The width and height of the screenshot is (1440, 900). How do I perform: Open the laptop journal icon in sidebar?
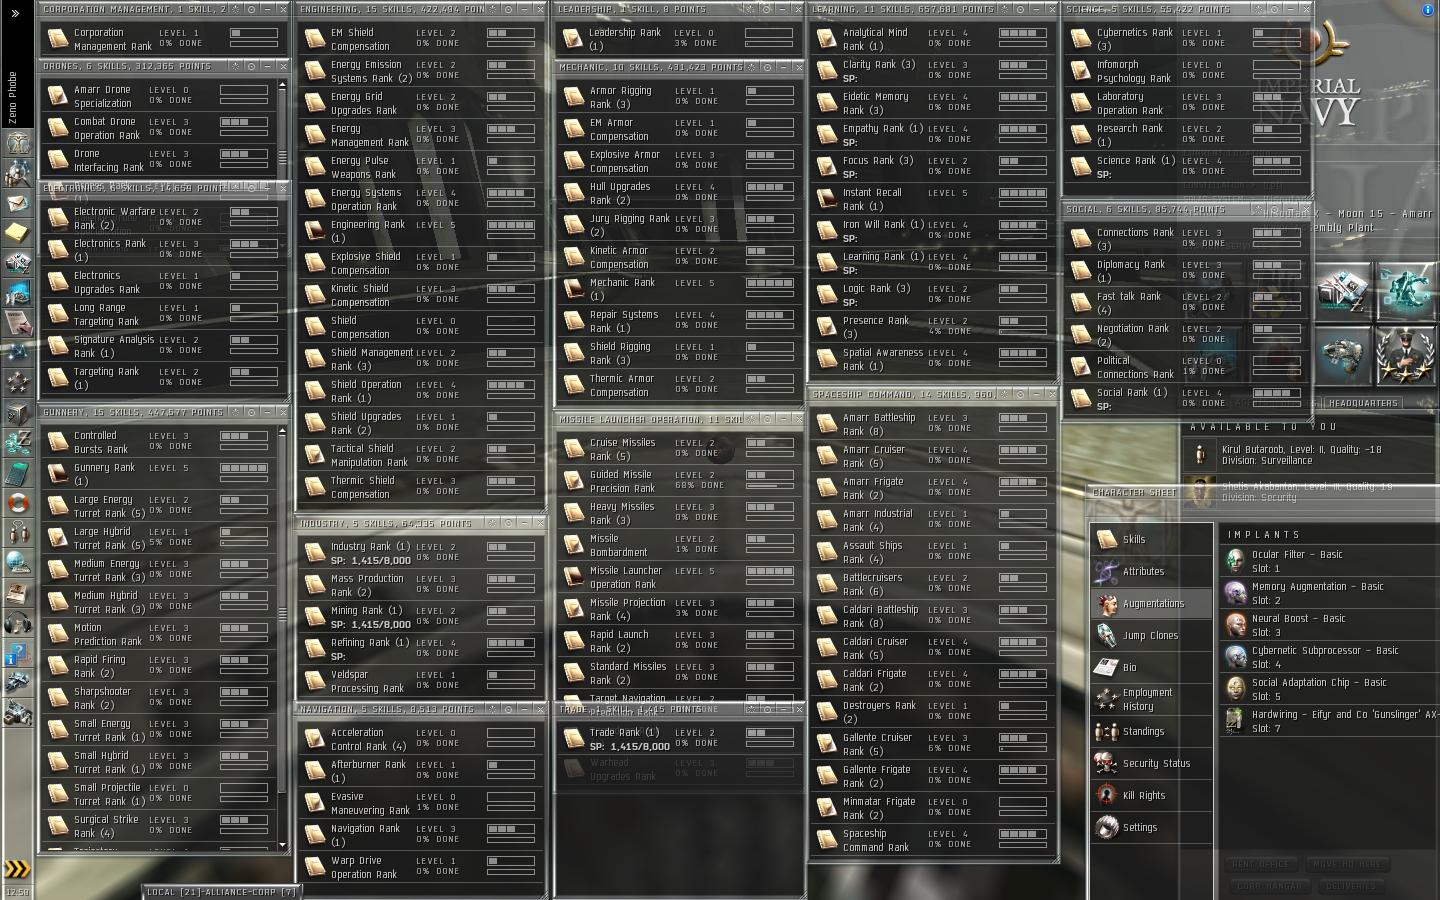17,593
